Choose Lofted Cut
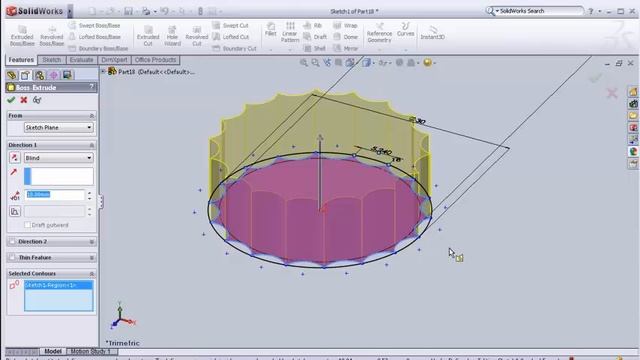Screen dimensions: 640x360 point(231,37)
